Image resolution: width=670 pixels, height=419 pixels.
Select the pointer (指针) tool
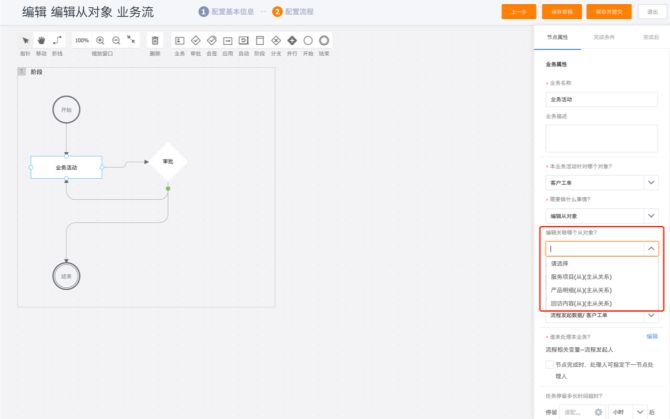[26, 41]
